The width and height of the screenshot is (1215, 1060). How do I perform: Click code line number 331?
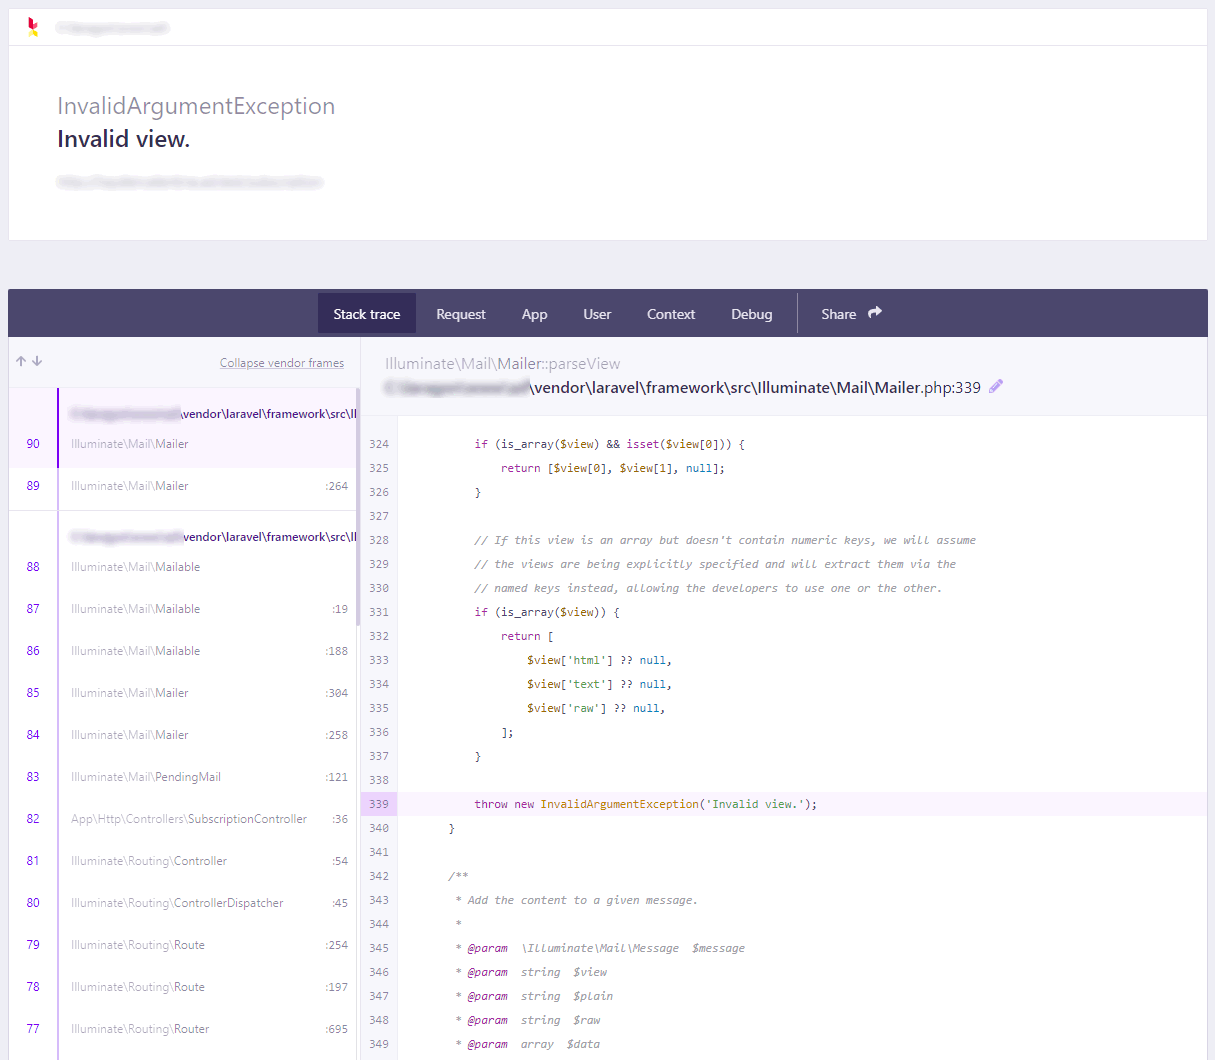coord(379,612)
